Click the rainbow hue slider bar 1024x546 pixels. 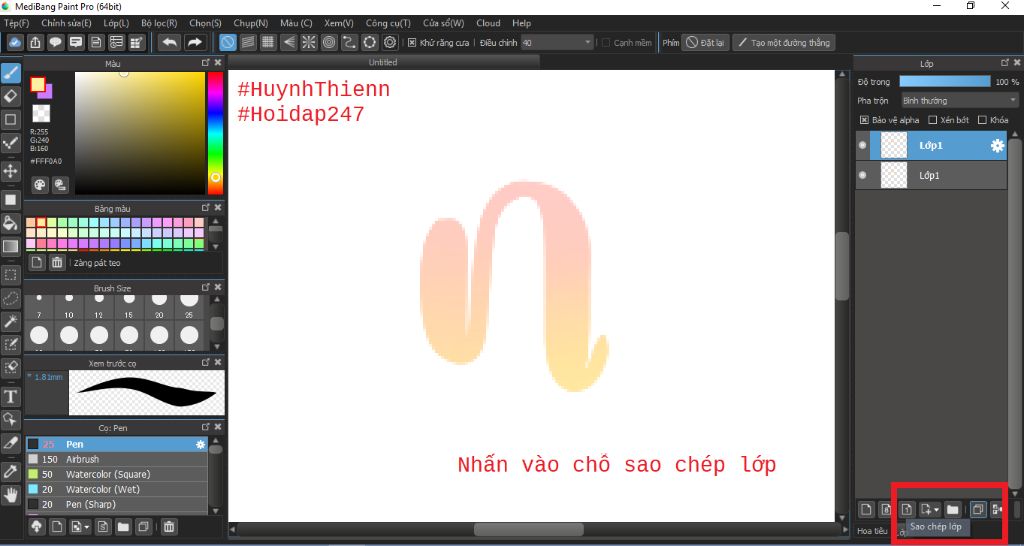pos(215,133)
